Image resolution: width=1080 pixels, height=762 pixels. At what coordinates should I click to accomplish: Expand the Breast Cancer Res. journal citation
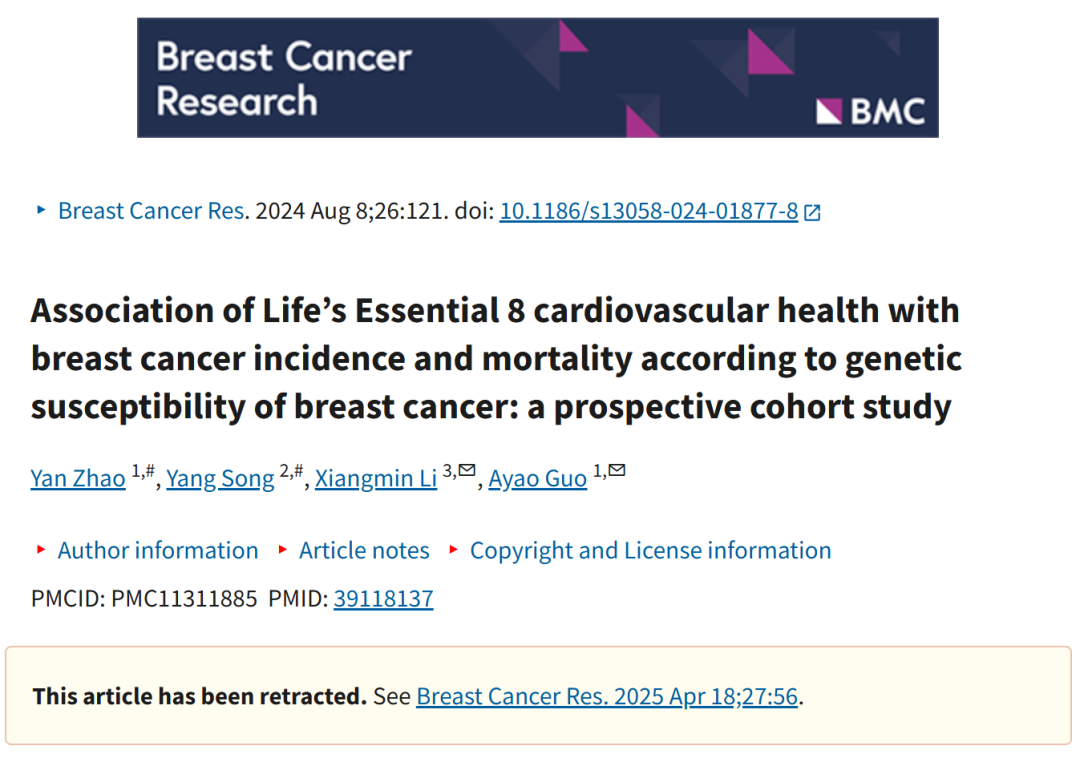(152, 211)
